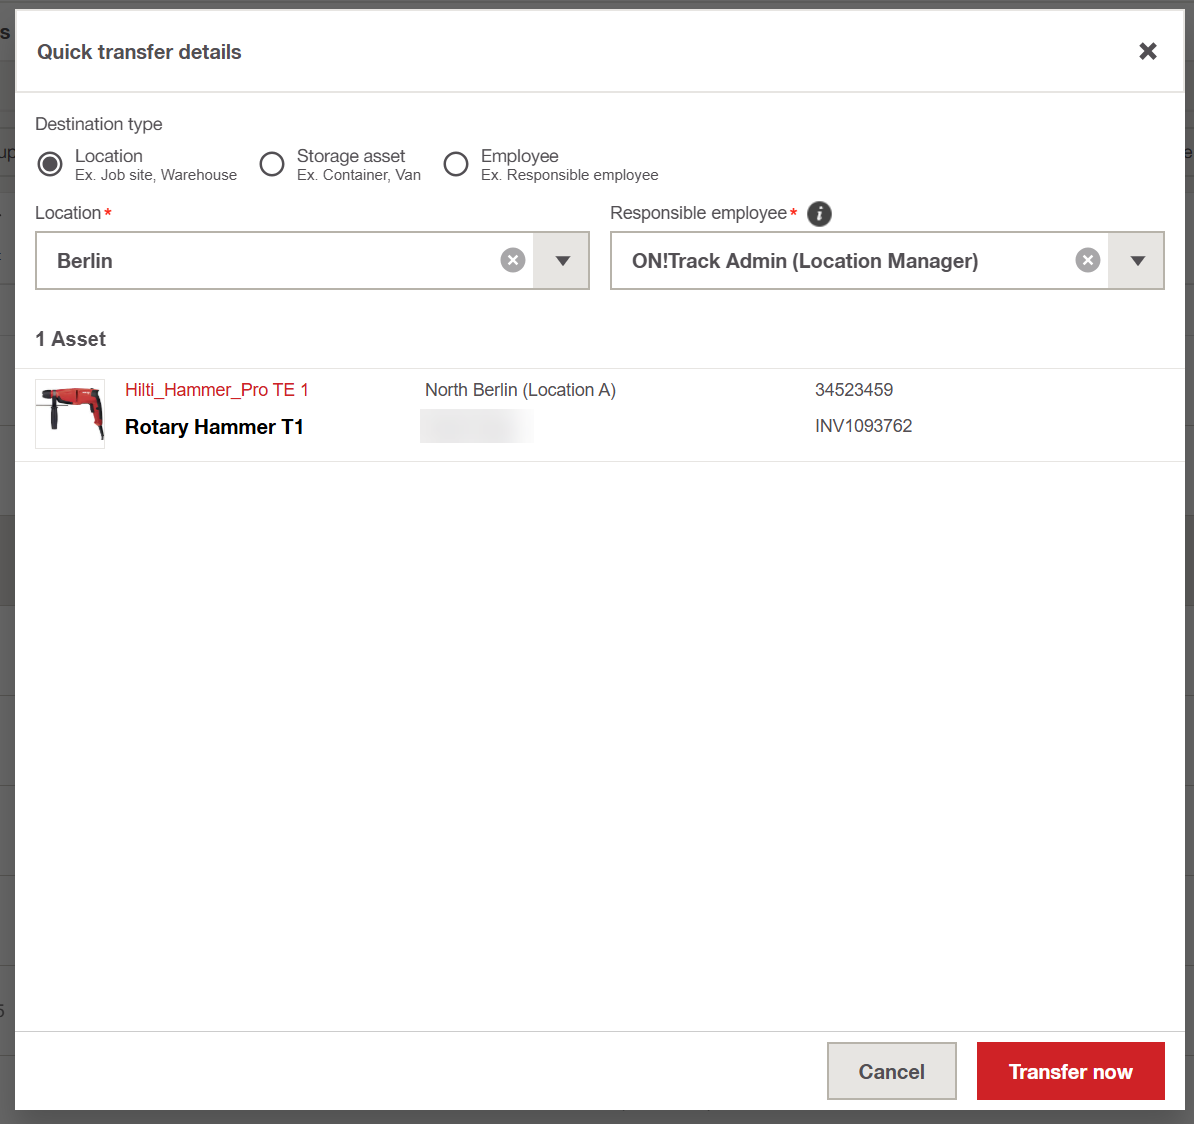1194x1124 pixels.
Task: Expand the Location dropdown arrow
Action: point(562,261)
